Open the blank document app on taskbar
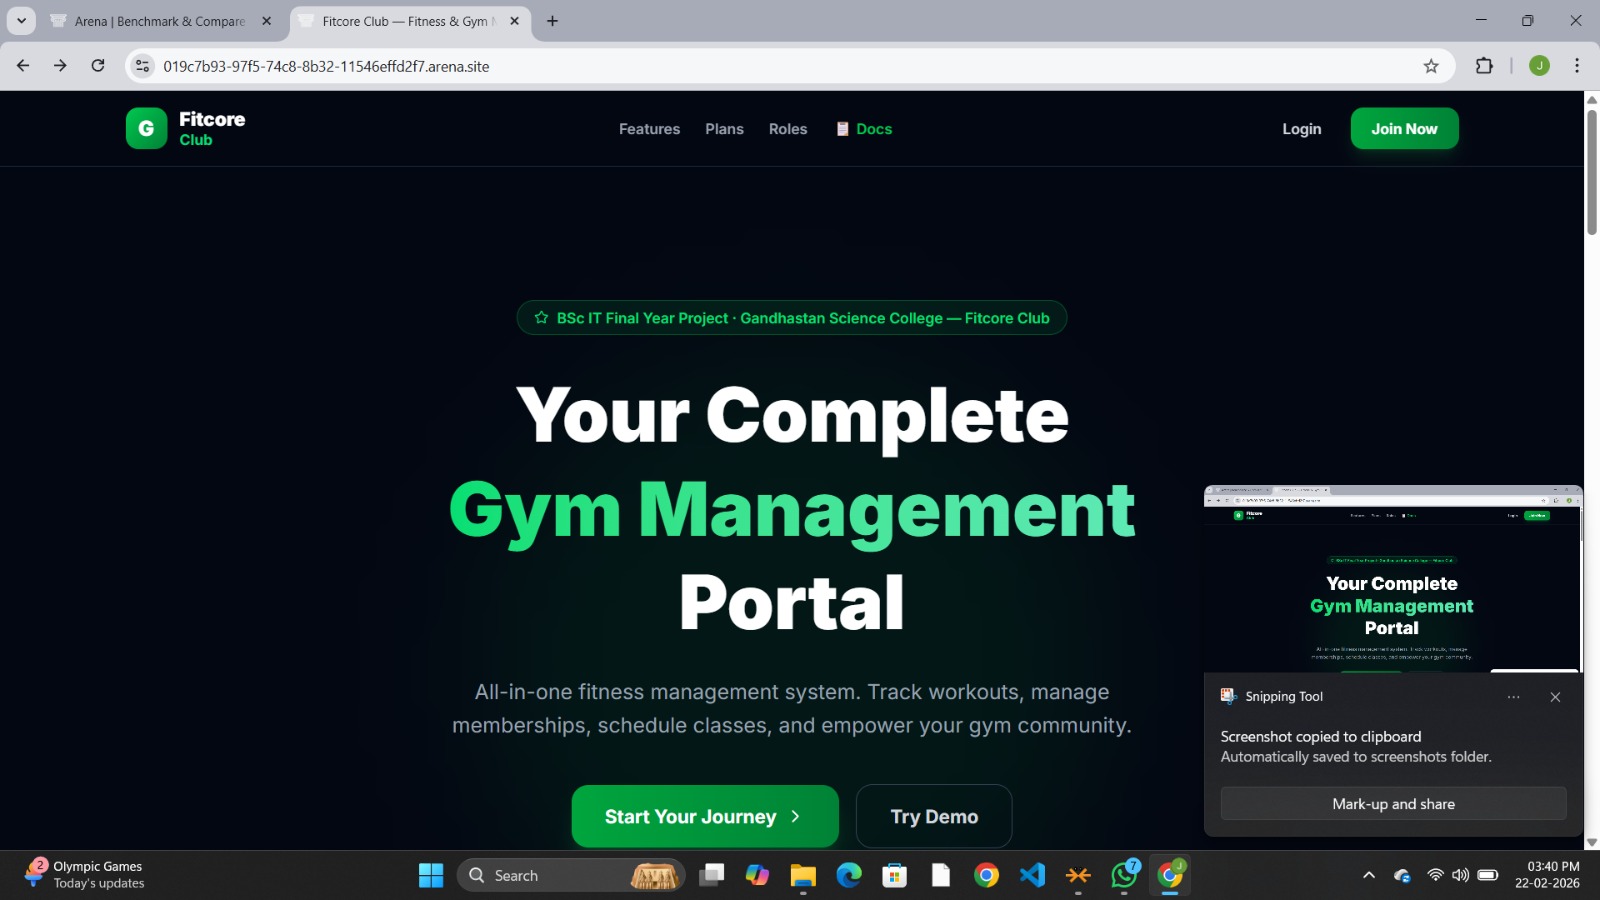The image size is (1600, 900). coord(941,876)
